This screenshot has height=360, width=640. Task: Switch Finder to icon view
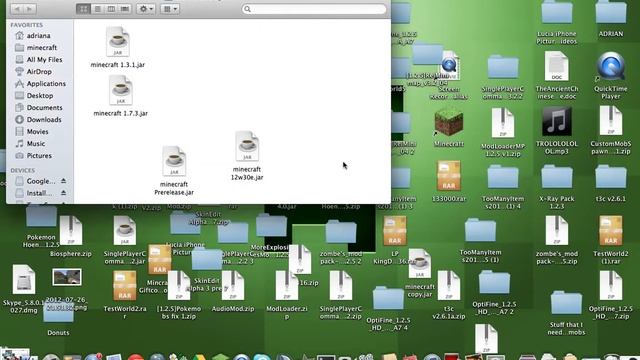[83, 9]
